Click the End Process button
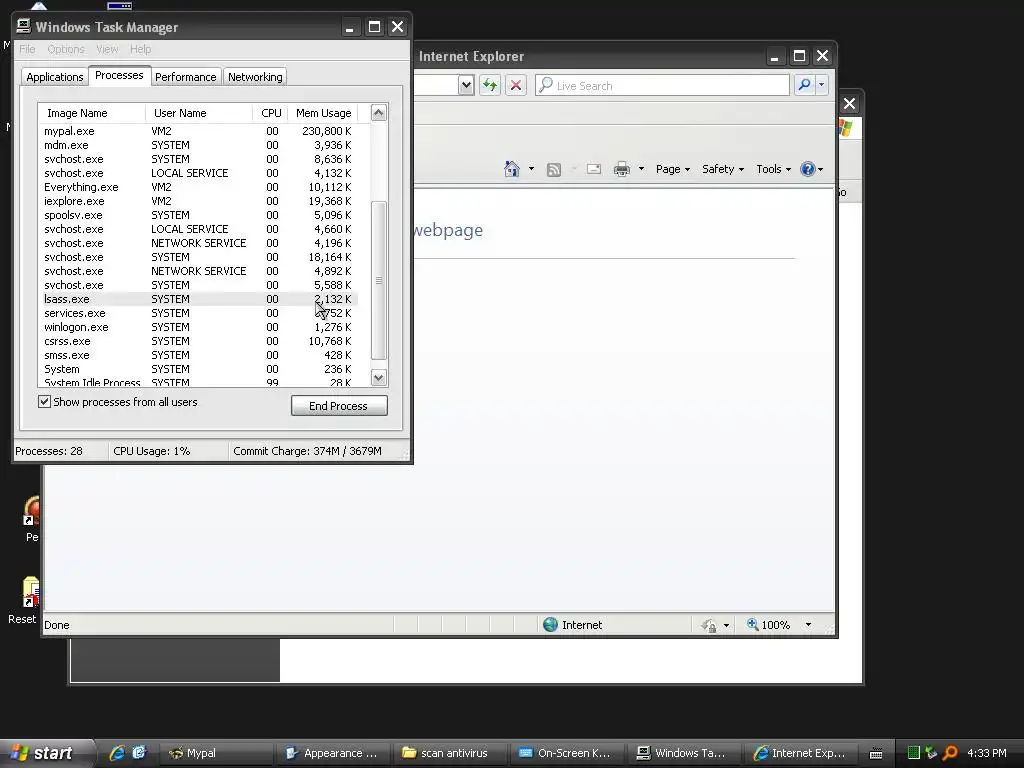The width and height of the screenshot is (1024, 768). click(339, 406)
